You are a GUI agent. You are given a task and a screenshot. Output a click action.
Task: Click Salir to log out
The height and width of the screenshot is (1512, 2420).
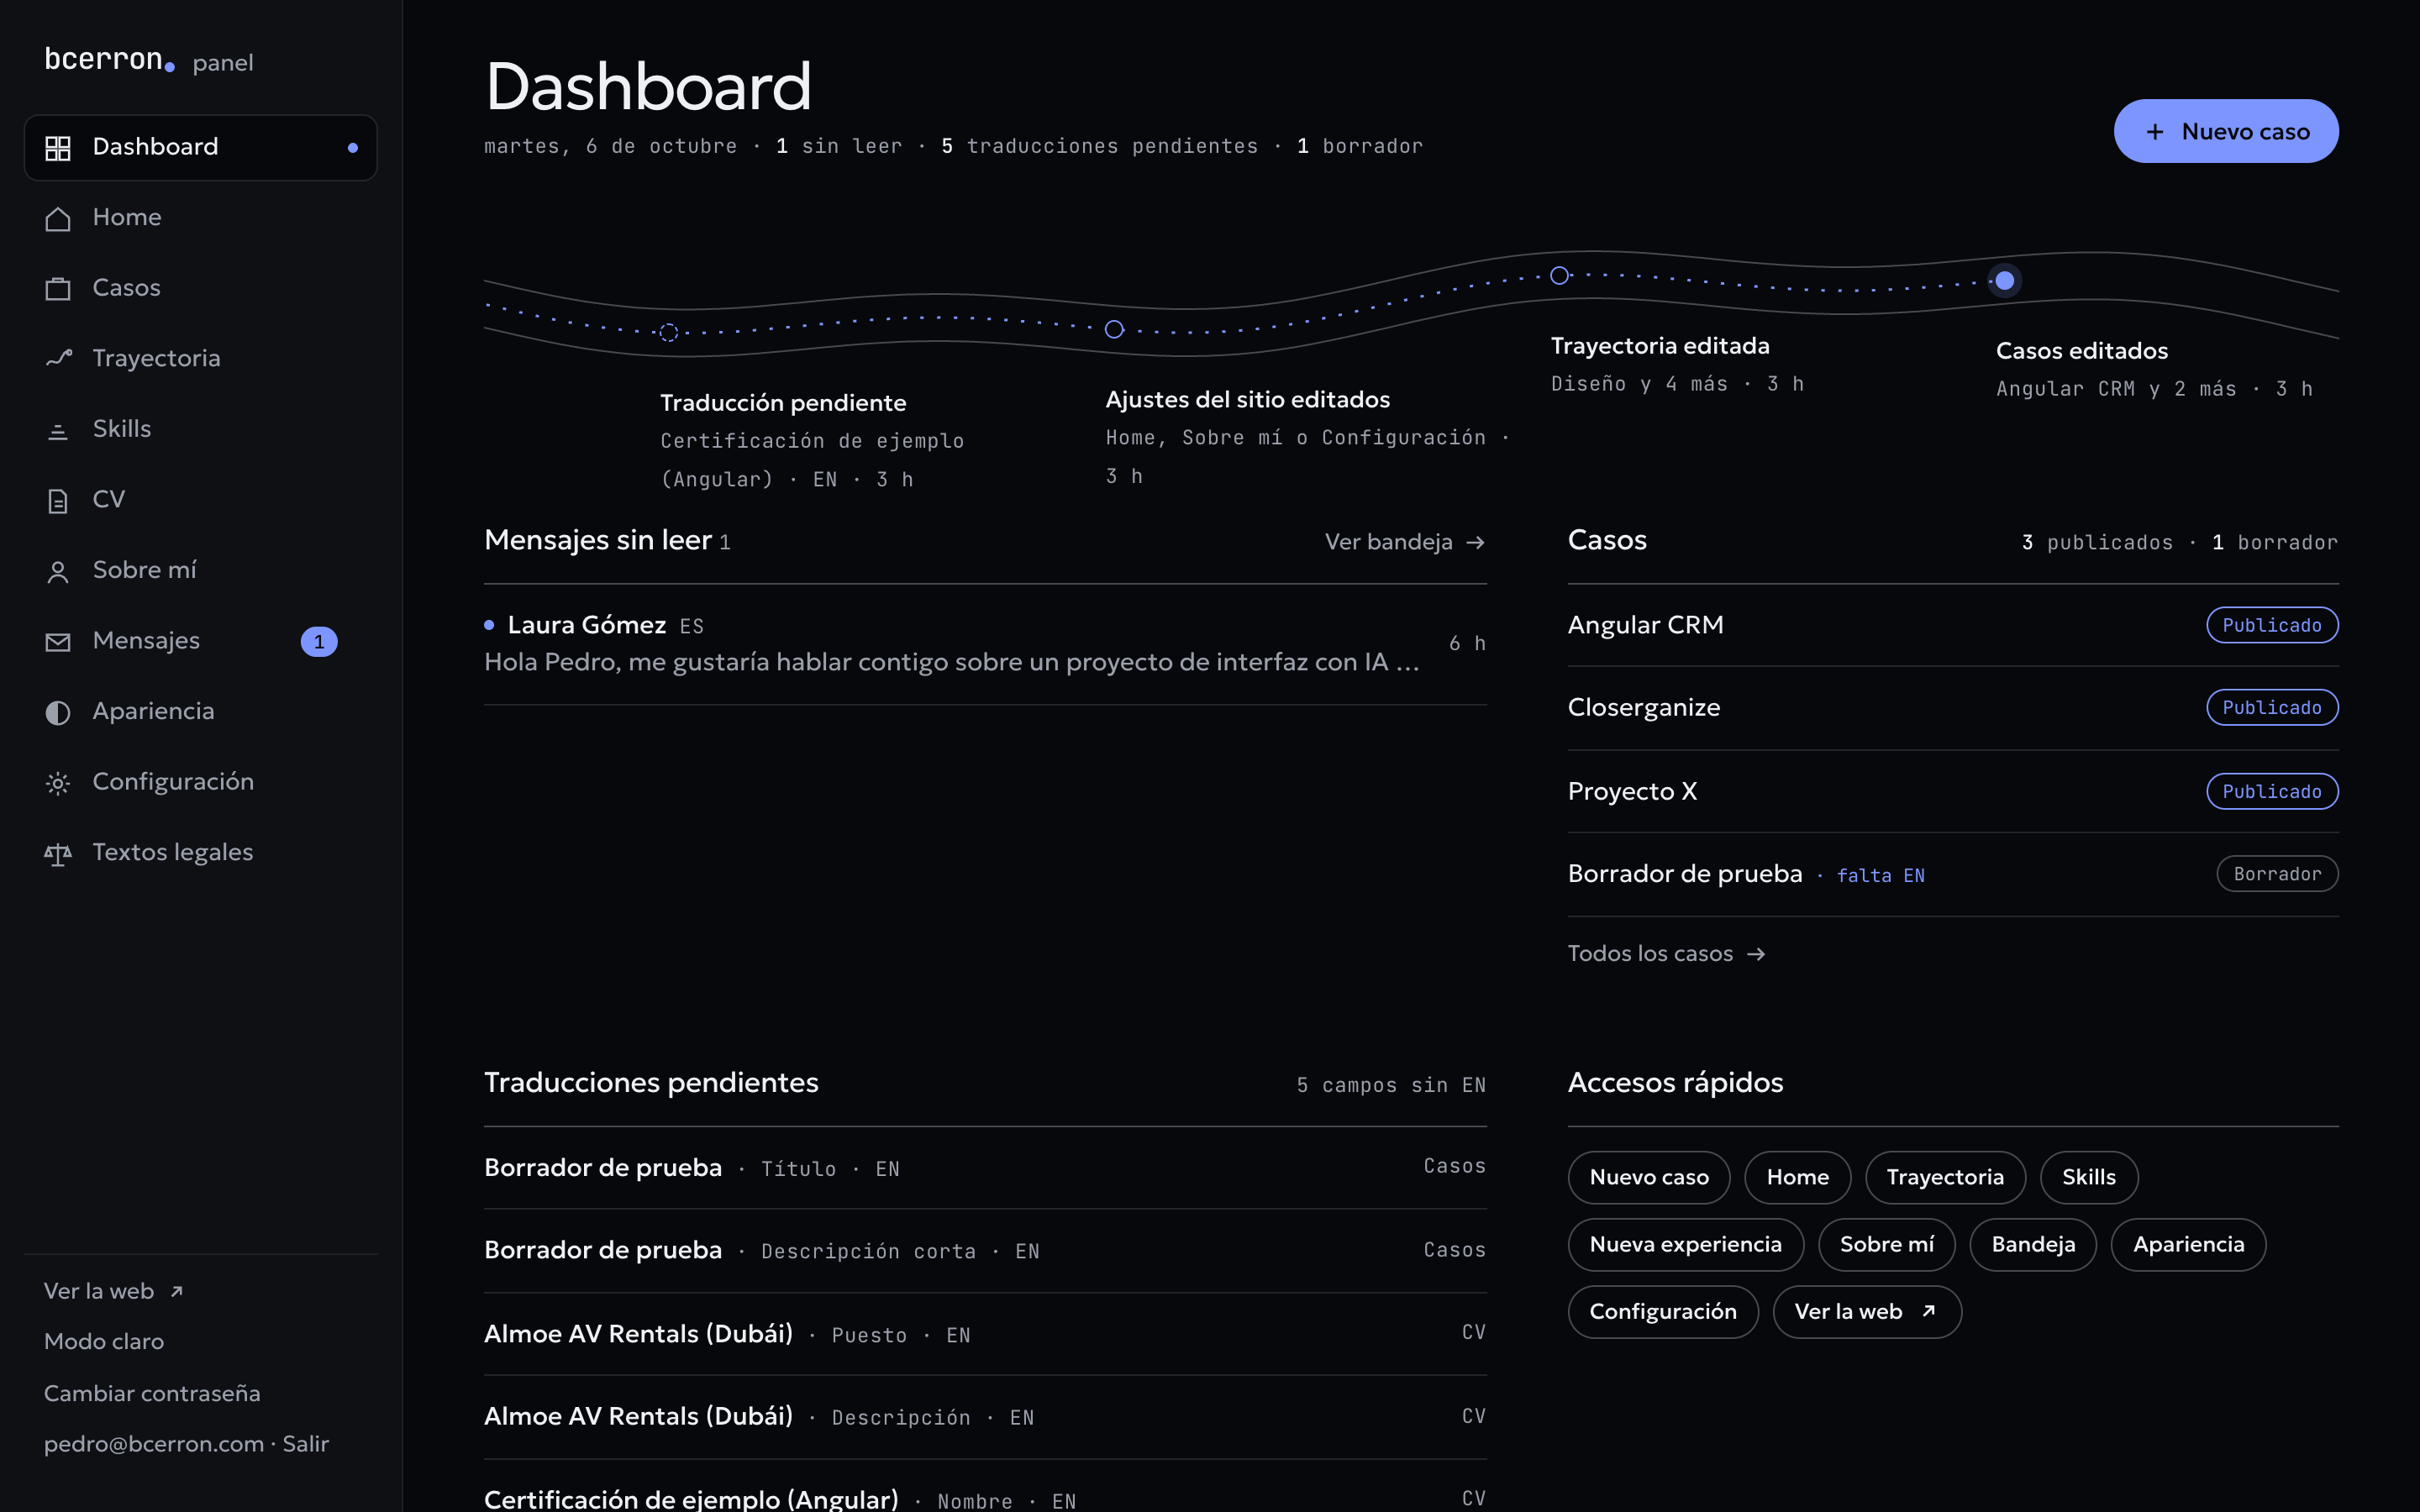(305, 1444)
